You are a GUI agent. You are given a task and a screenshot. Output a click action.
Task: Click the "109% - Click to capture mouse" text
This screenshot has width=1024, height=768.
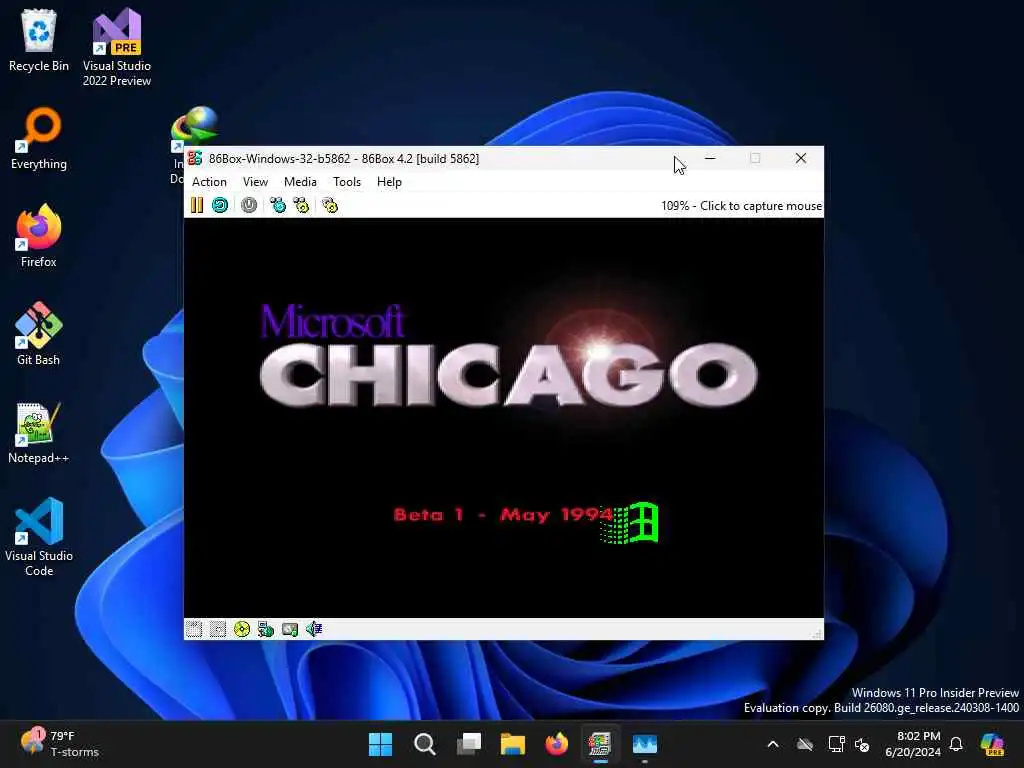[741, 206]
